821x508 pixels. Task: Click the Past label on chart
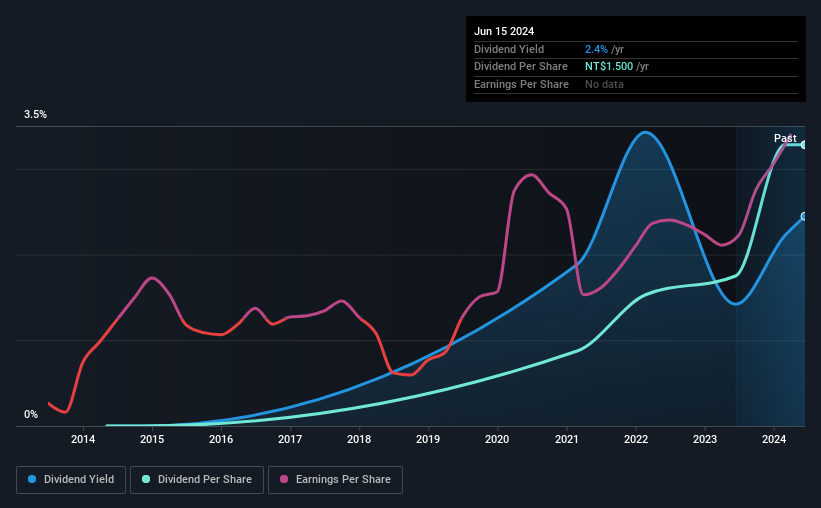(x=785, y=138)
